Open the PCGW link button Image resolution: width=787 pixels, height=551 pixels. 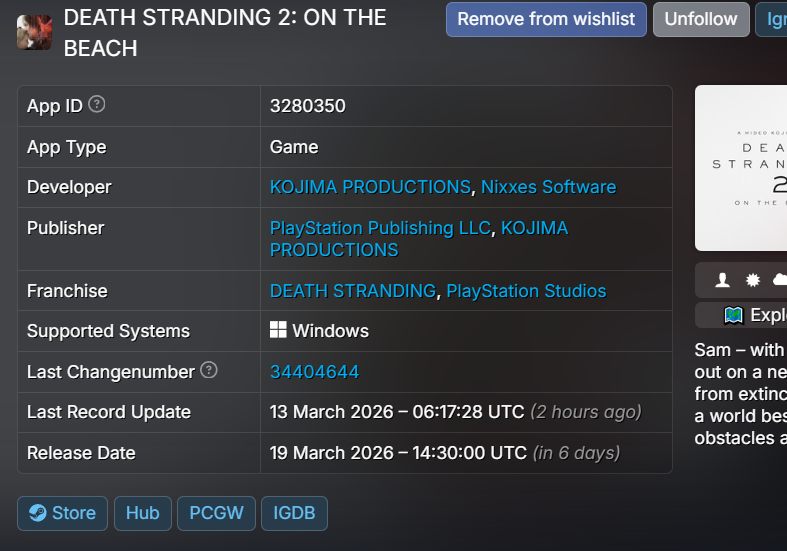coord(216,513)
